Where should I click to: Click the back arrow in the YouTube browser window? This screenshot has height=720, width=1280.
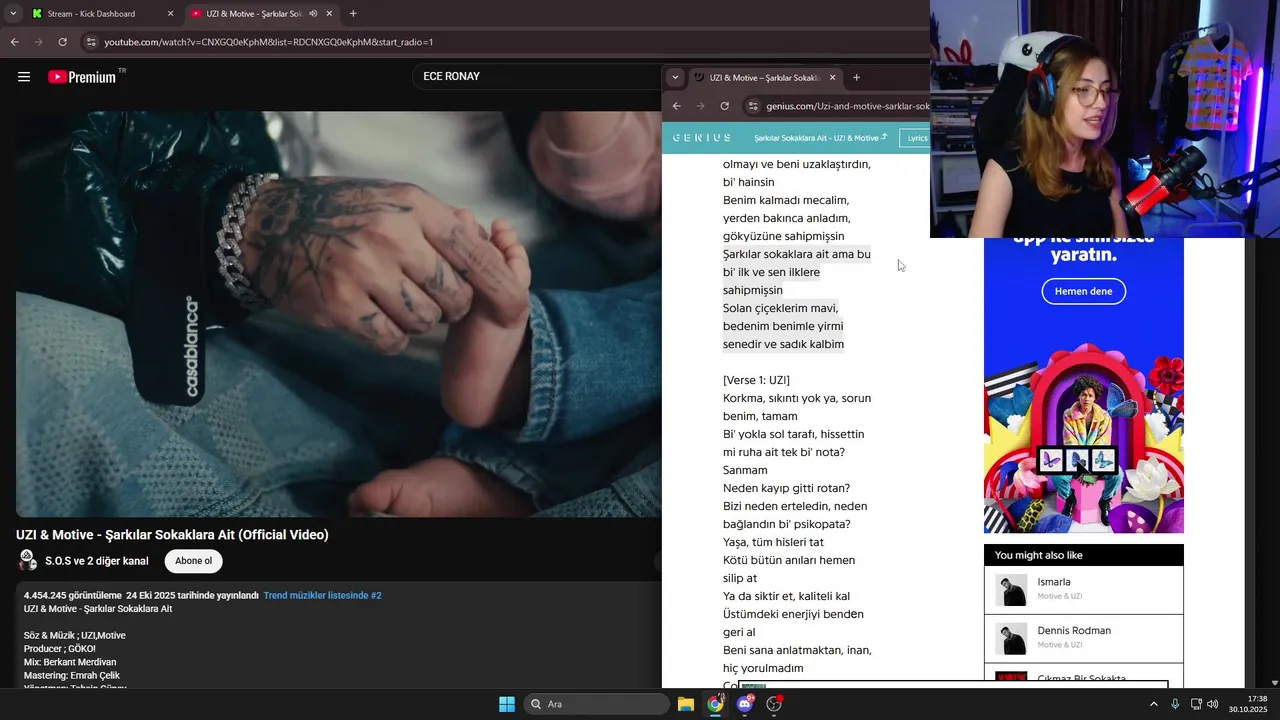tap(14, 42)
